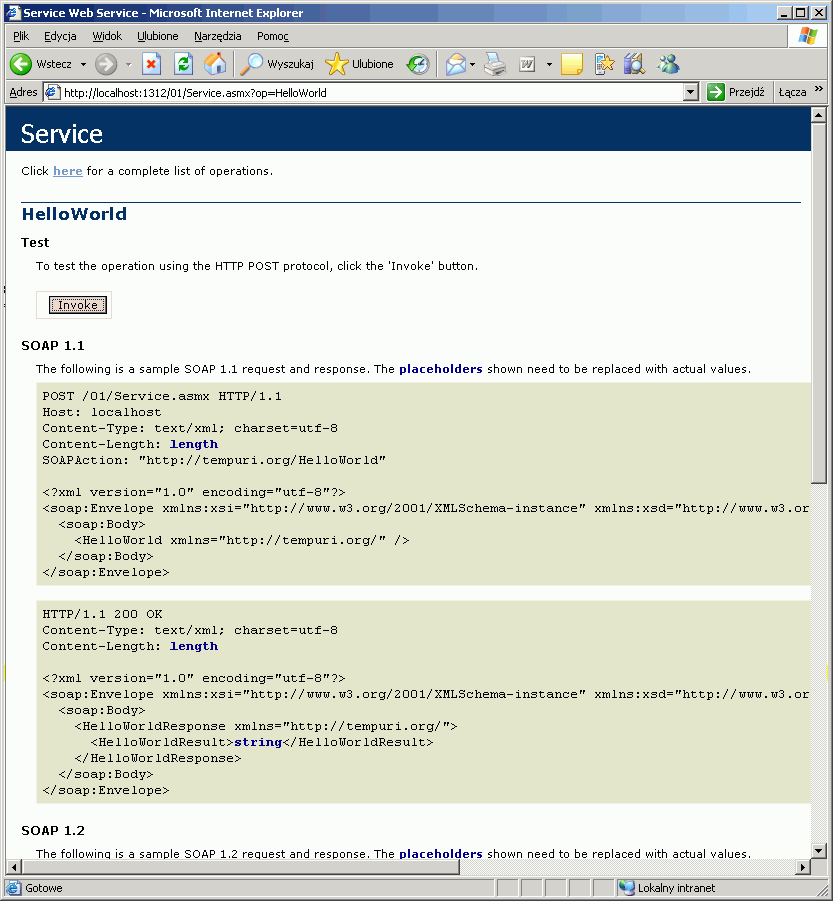The image size is (833, 901).
Task: Minimize the Internet Explorer window
Action: point(784,12)
